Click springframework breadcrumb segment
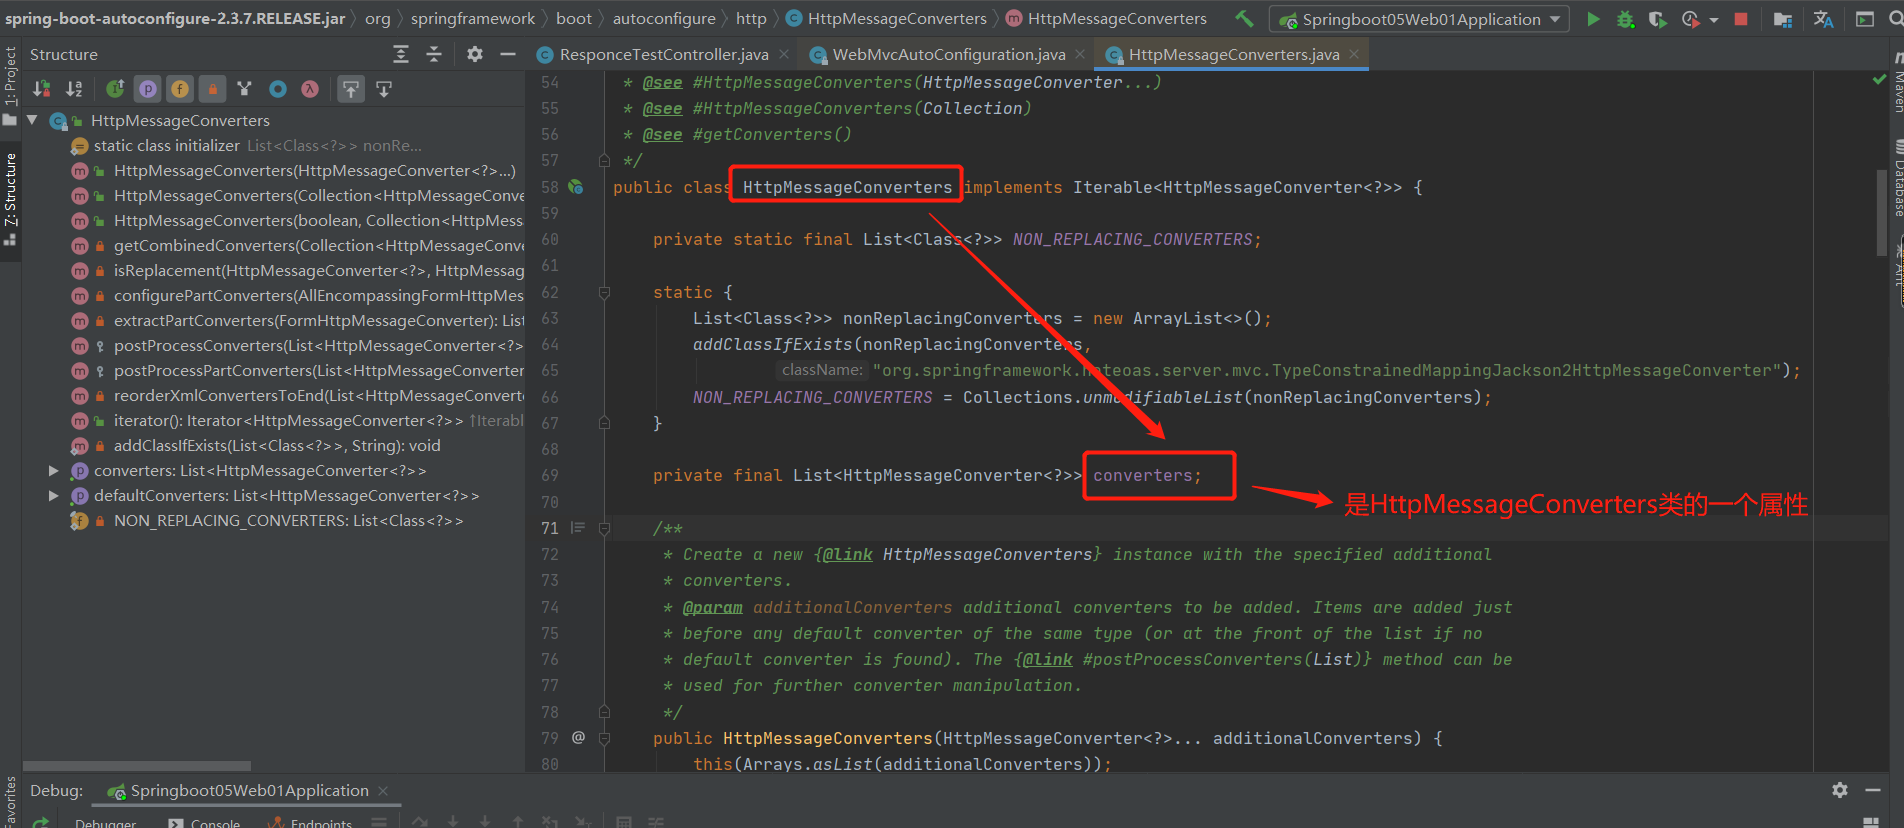The image size is (1904, 828). 473,18
